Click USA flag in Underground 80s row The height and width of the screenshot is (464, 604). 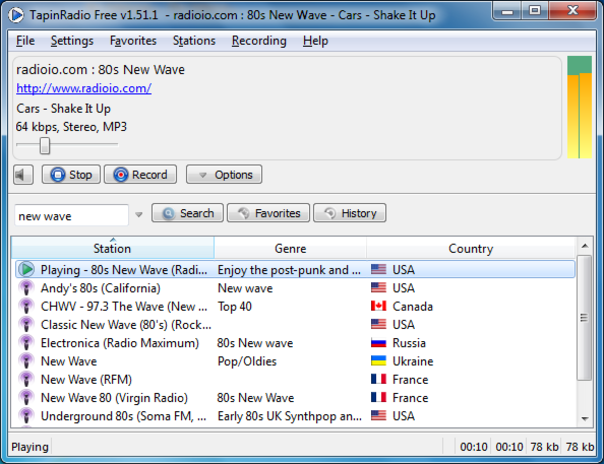coord(378,415)
